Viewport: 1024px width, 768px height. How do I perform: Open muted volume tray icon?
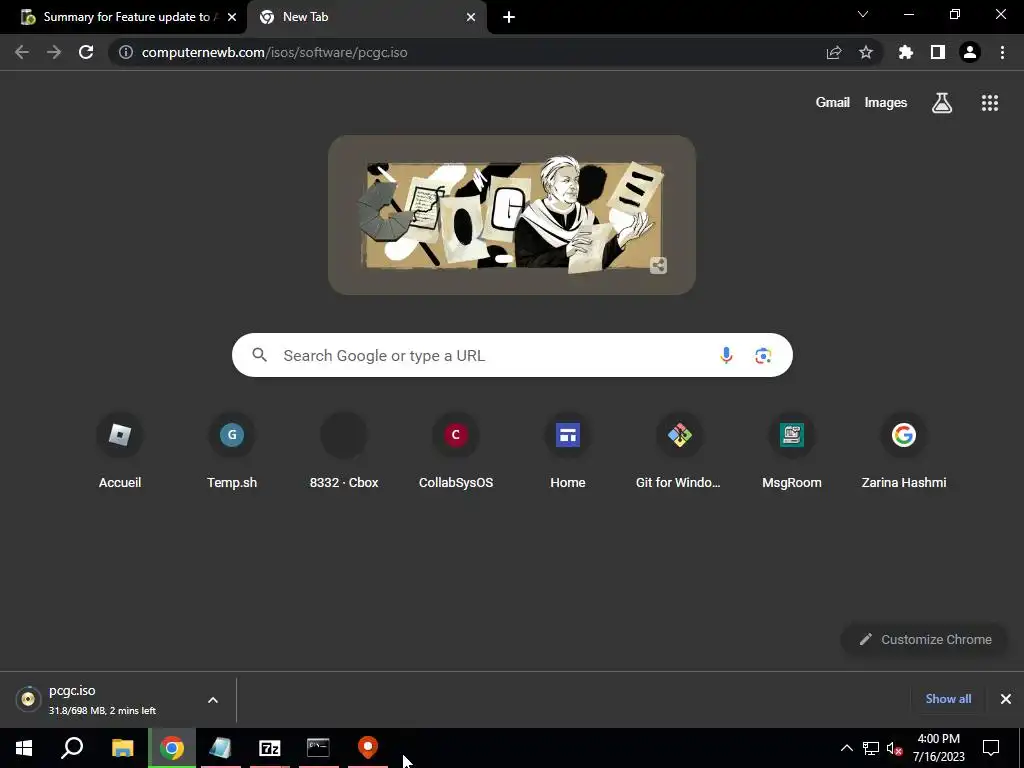(x=895, y=748)
